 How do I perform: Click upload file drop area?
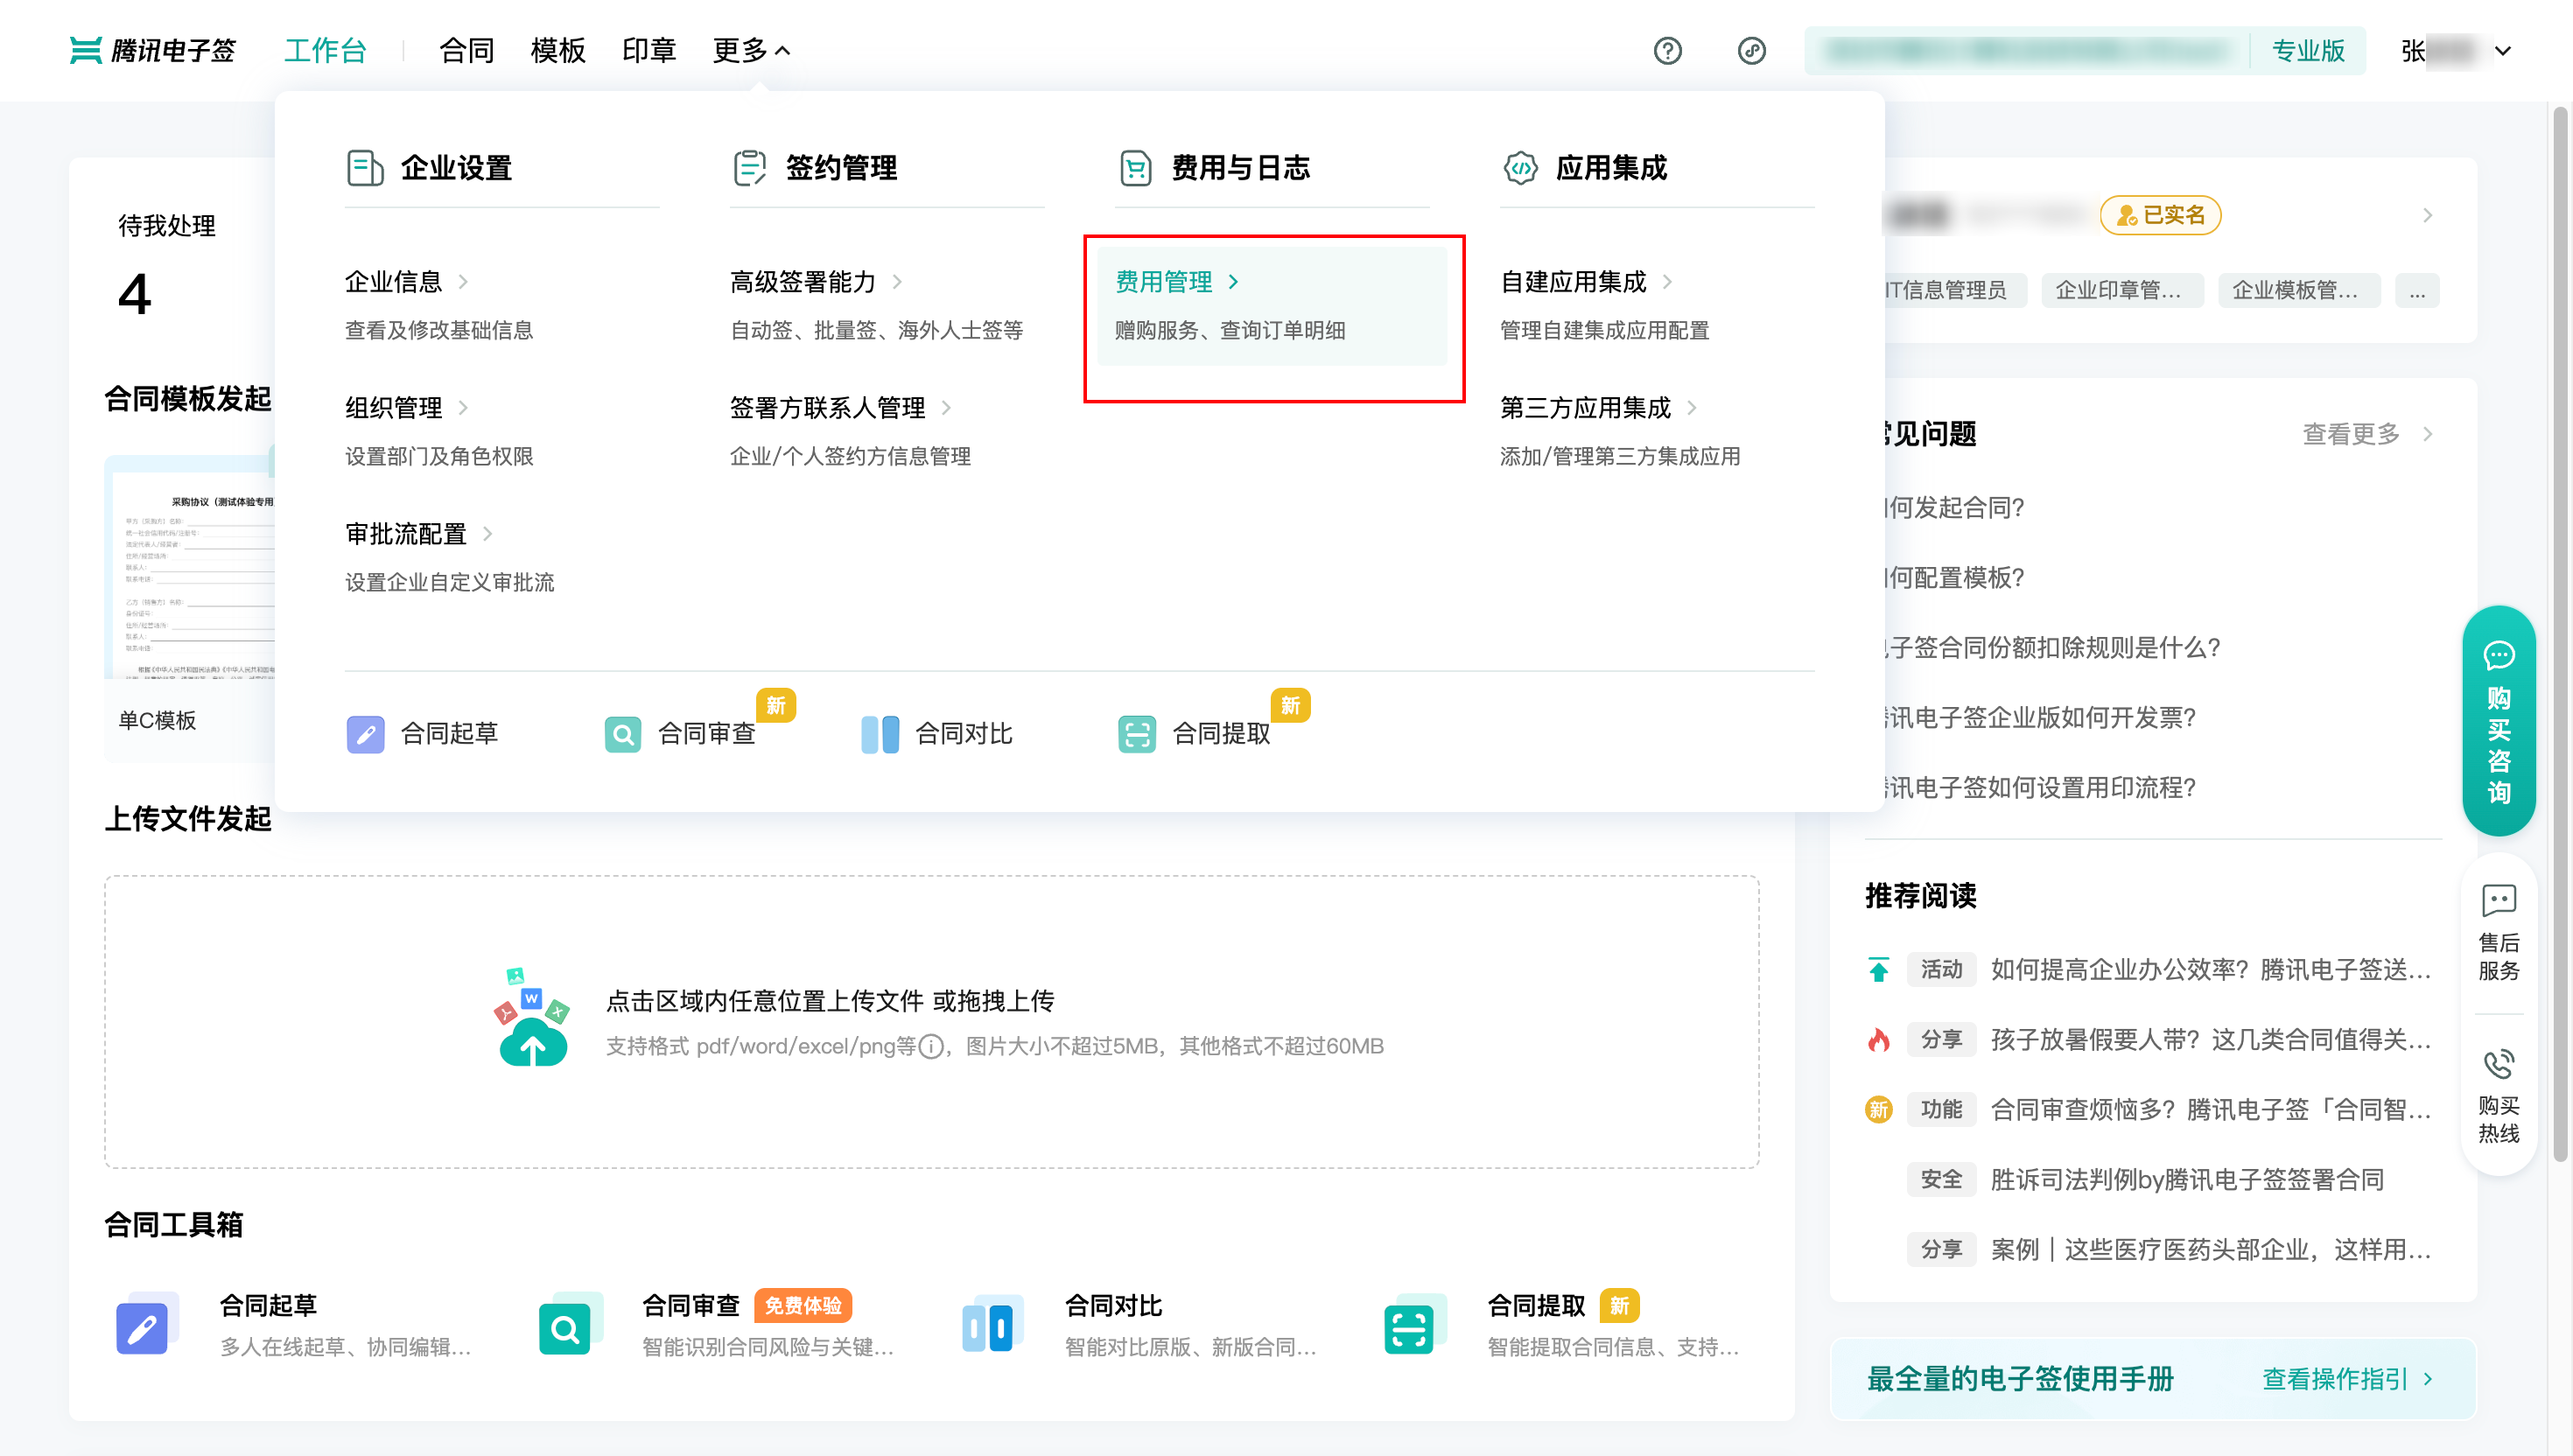pyautogui.click(x=931, y=1022)
